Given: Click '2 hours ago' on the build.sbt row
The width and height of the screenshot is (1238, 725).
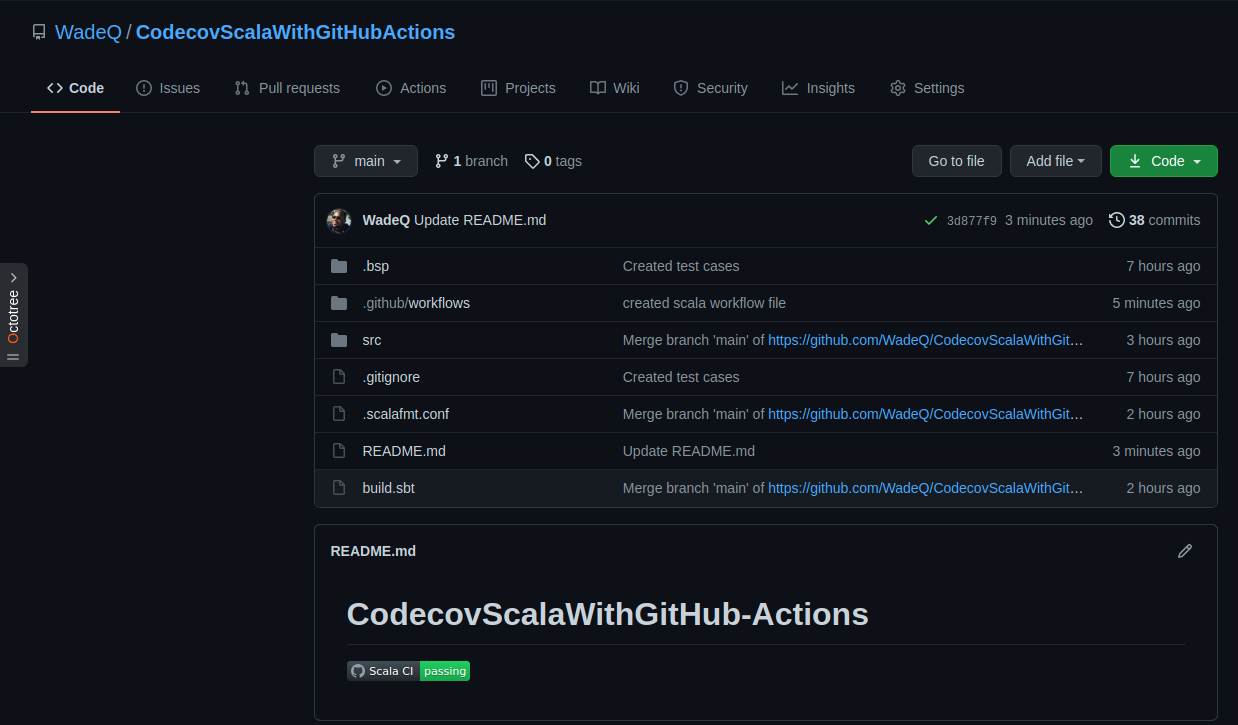Looking at the screenshot, I should (1164, 488).
